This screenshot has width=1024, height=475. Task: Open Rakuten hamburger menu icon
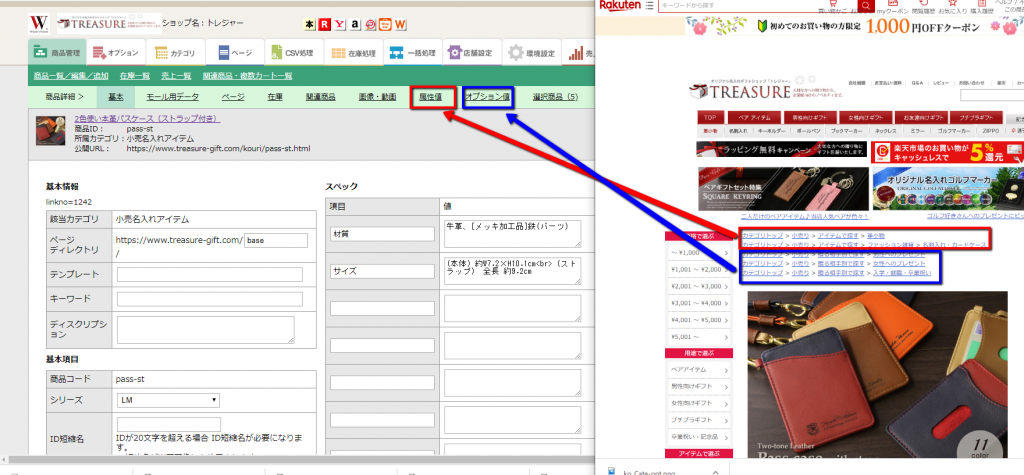pyautogui.click(x=650, y=6)
